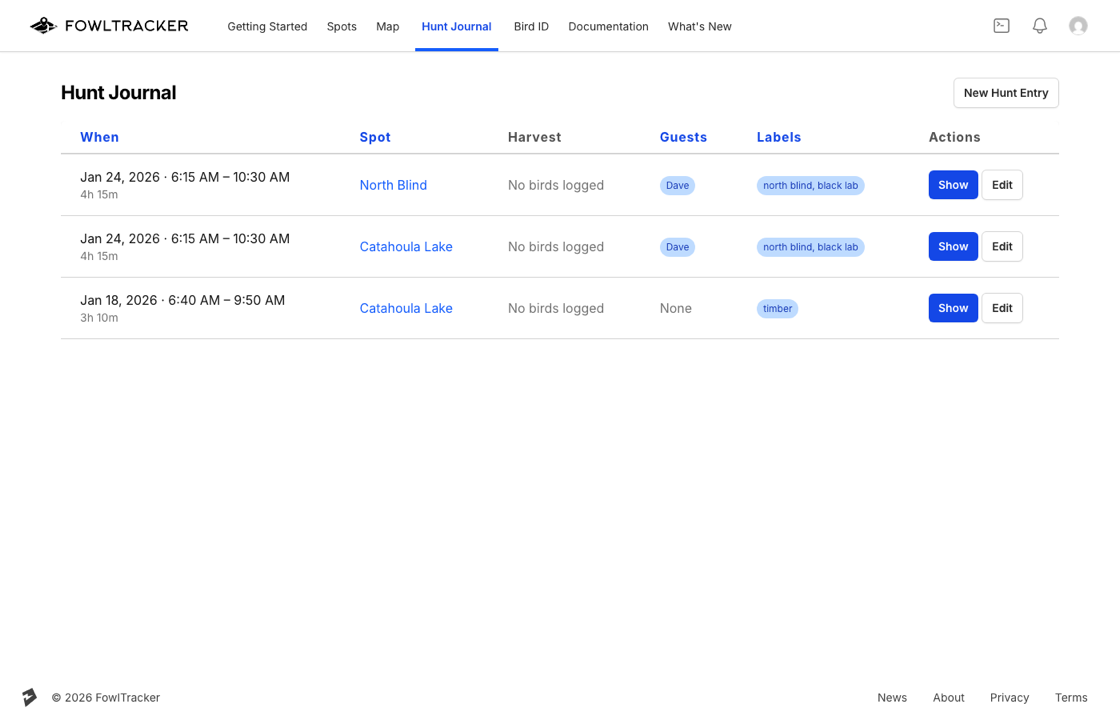This screenshot has width=1120, height=720.
Task: Click the Dave guest tag in North Blind row
Action: pyautogui.click(x=677, y=185)
